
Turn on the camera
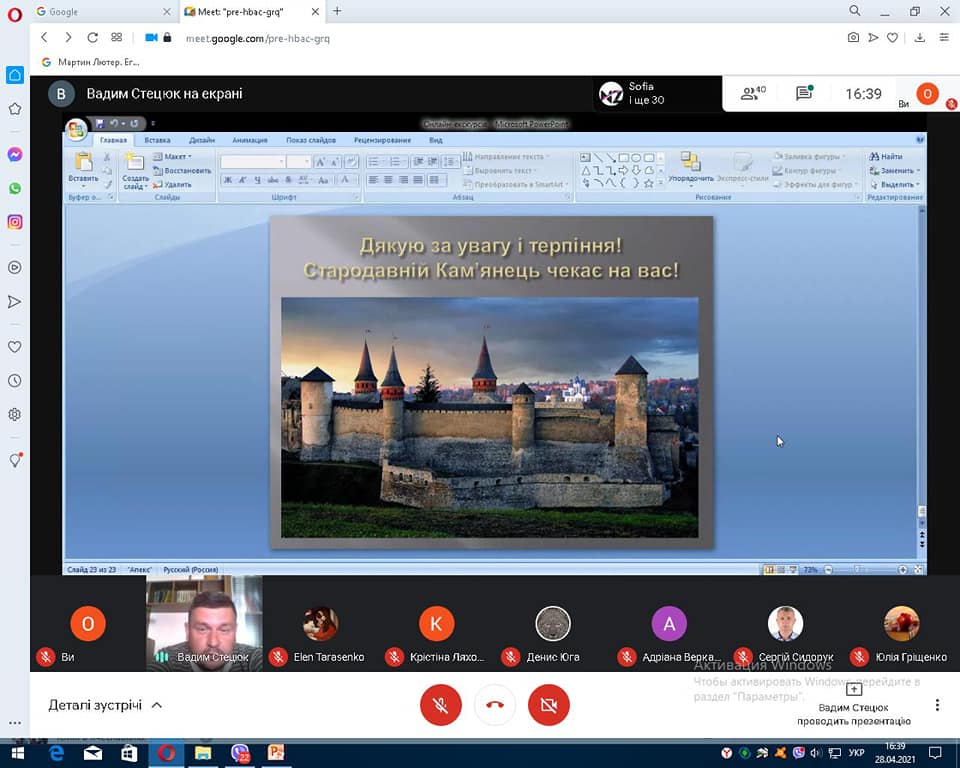pyautogui.click(x=548, y=705)
